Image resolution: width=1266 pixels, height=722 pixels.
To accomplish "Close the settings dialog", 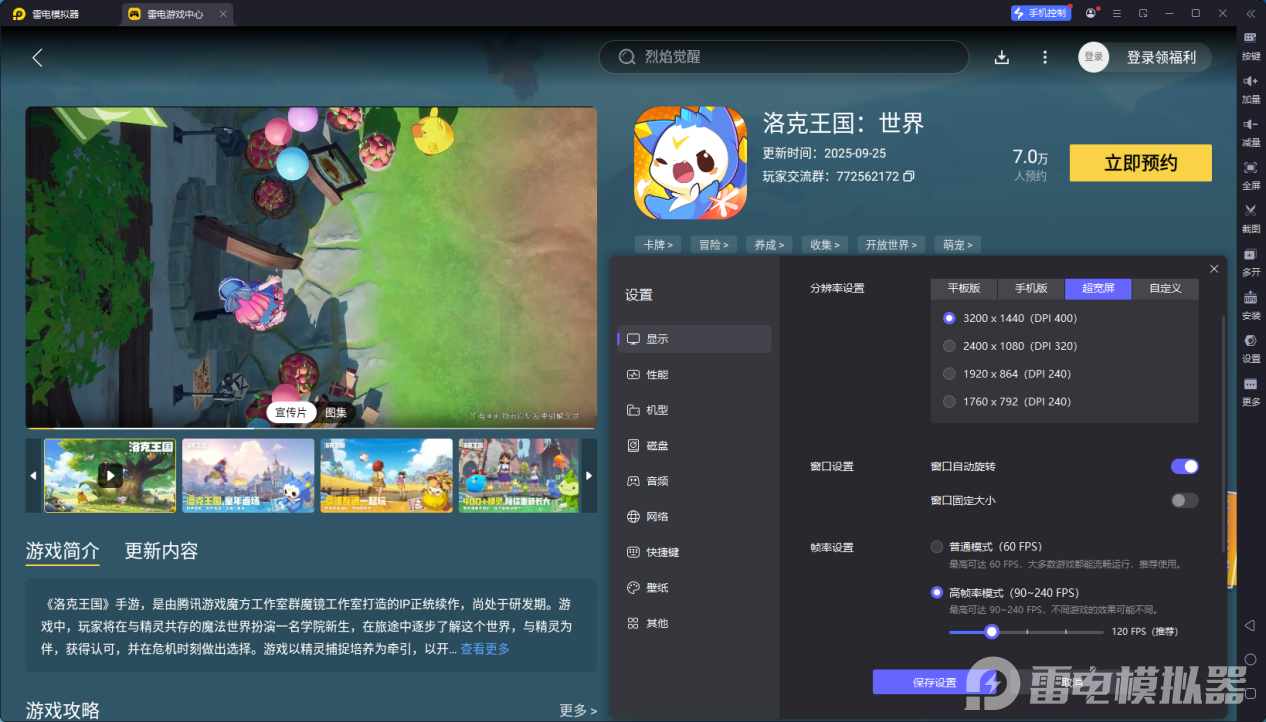I will (1214, 269).
